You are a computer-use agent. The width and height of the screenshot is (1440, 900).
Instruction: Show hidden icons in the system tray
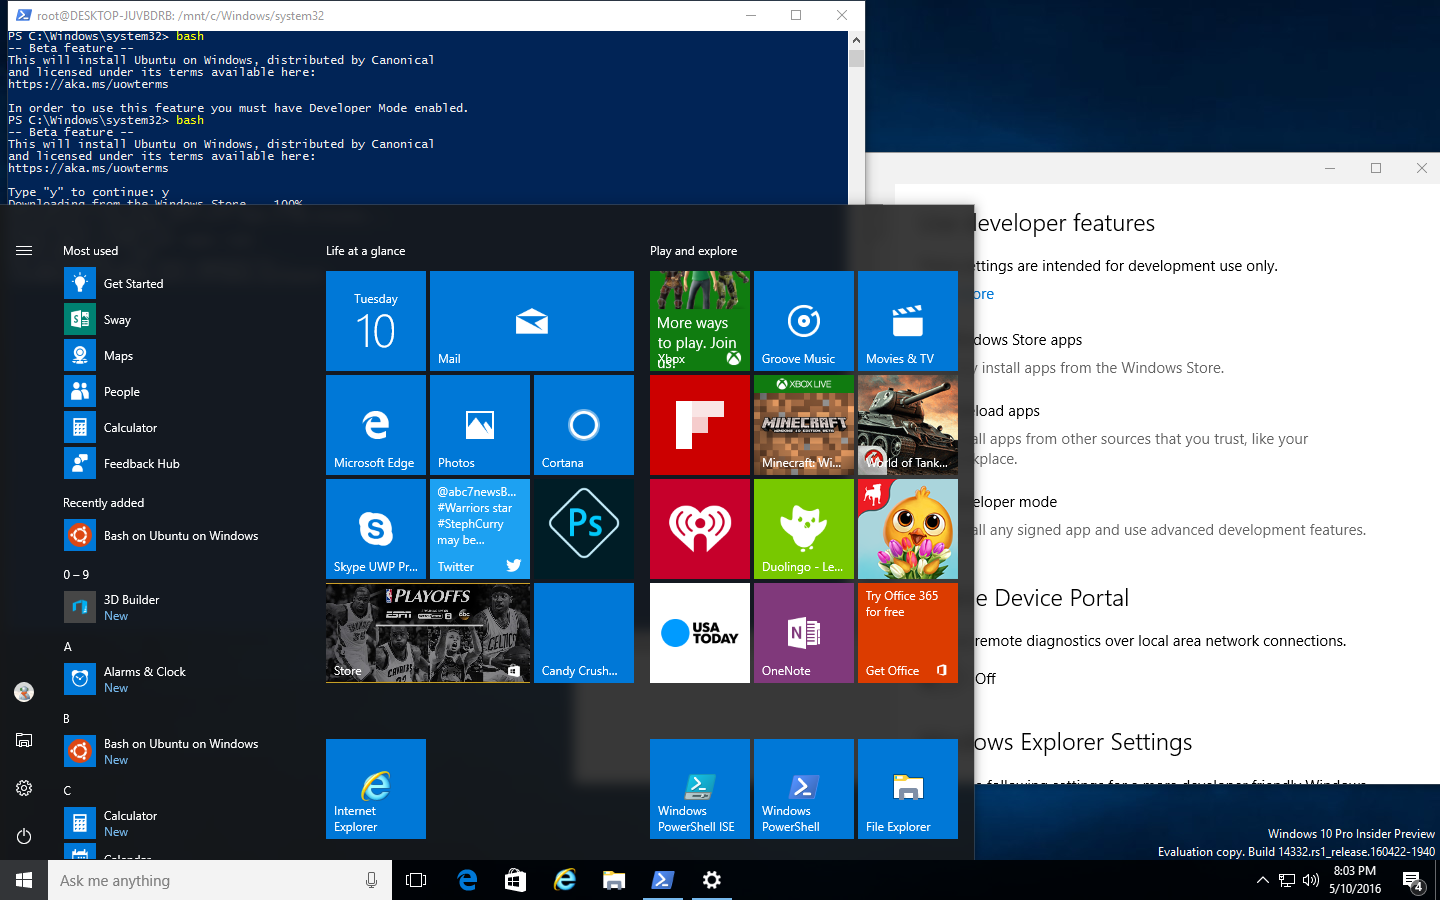(x=1262, y=880)
